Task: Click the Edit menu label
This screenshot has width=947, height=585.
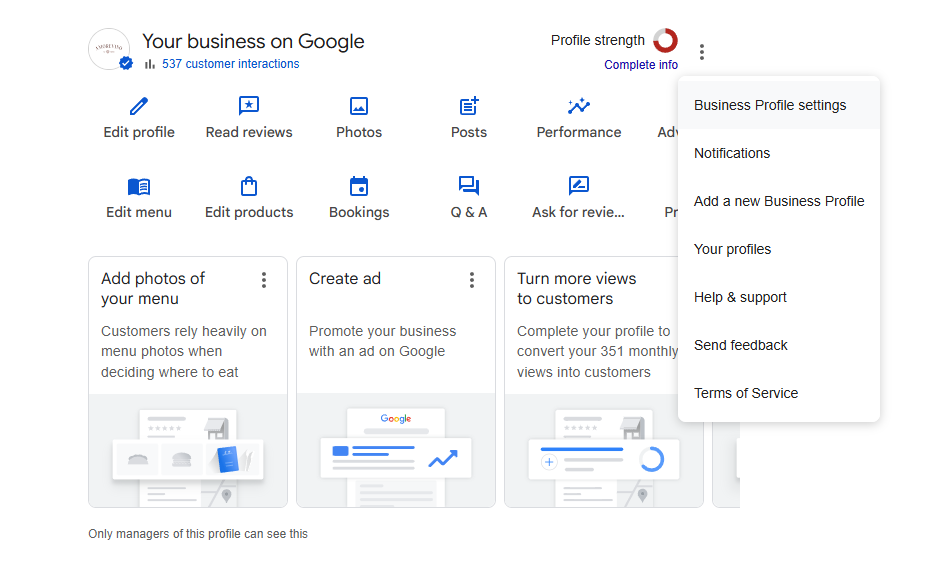Action: [139, 213]
